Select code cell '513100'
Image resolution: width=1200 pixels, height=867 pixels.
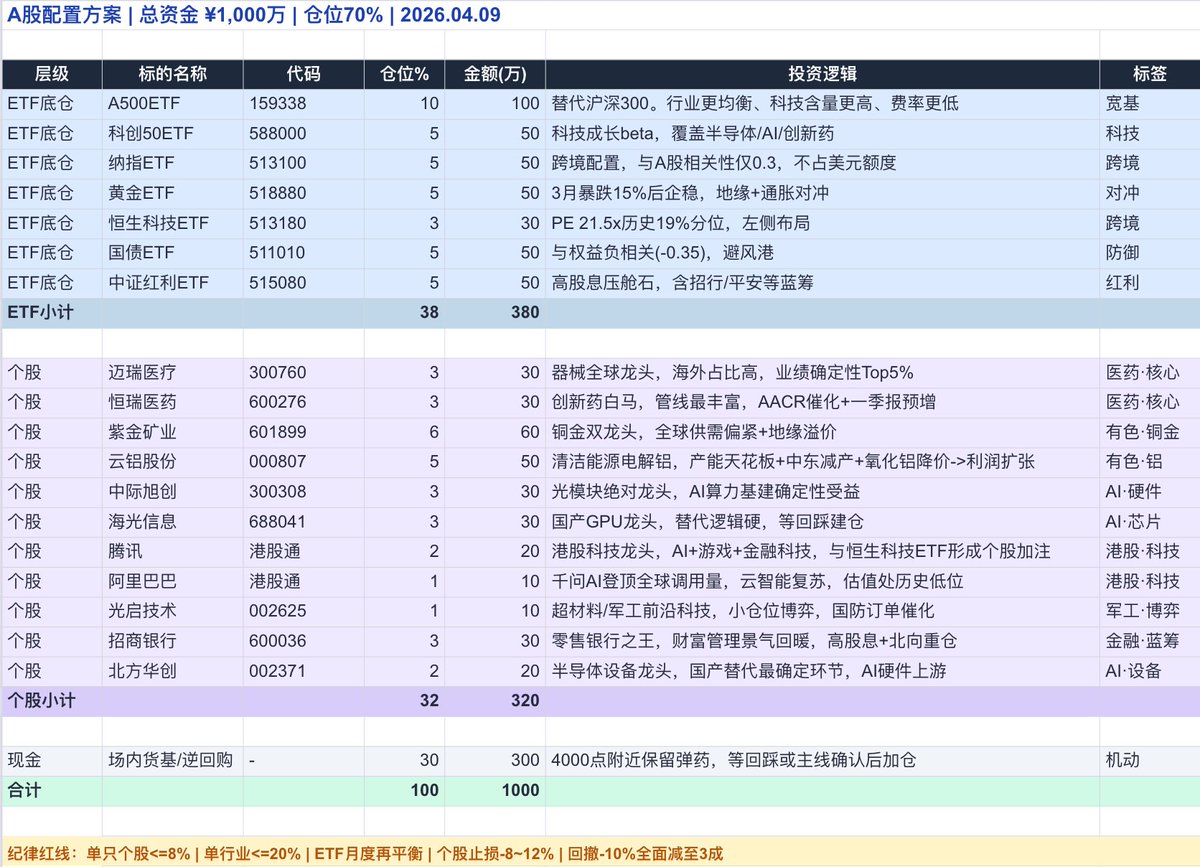pos(303,163)
